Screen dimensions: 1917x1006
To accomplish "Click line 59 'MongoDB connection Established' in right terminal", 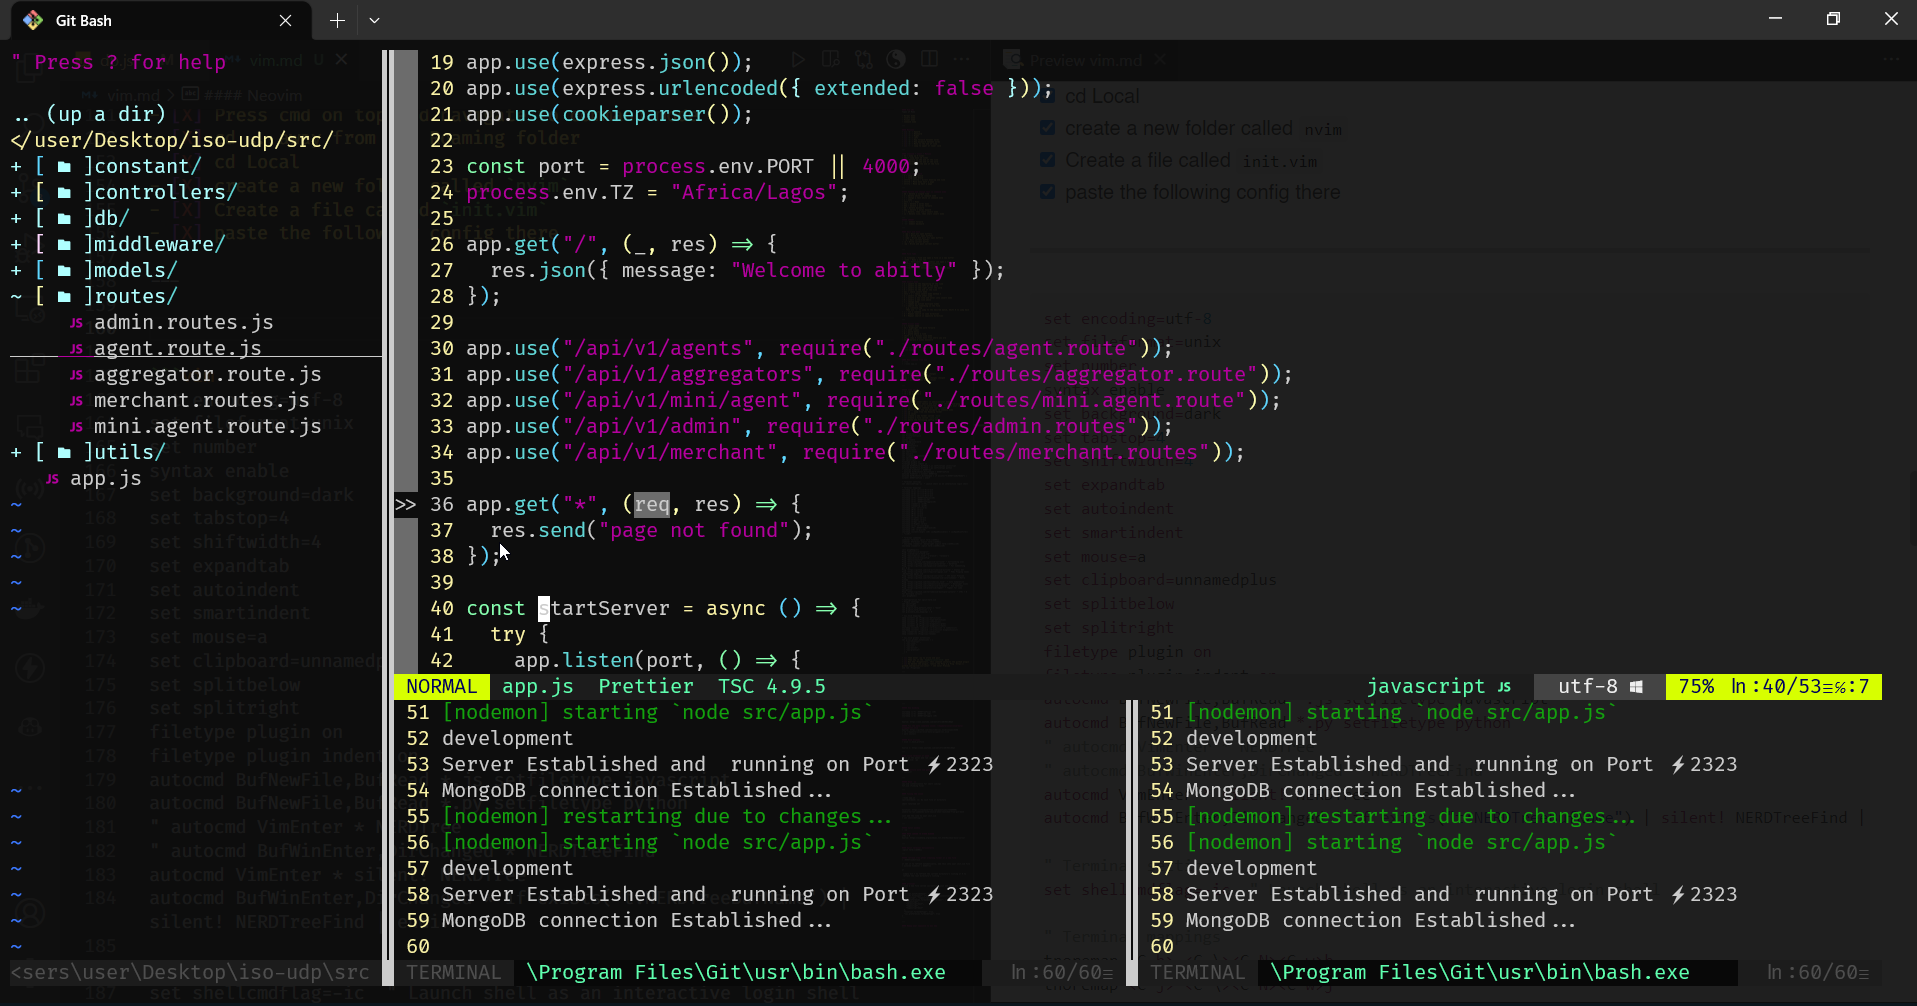I will [1380, 921].
